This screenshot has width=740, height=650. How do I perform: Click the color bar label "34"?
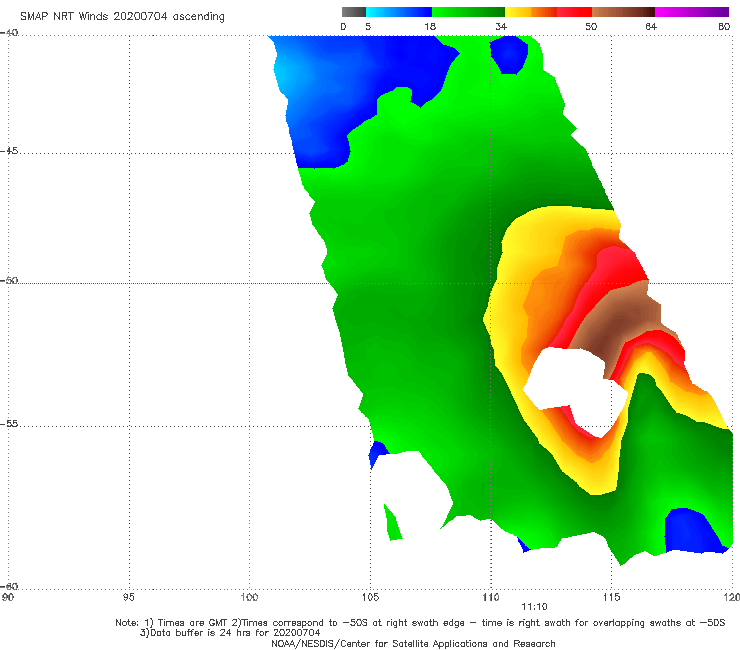coord(501,27)
